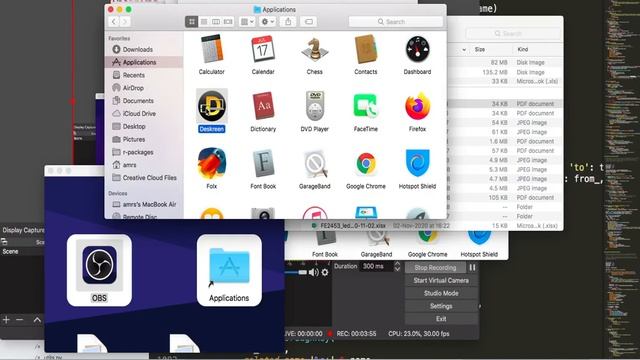Open the Finder action gear menu
640x360 pixels.
(267, 22)
